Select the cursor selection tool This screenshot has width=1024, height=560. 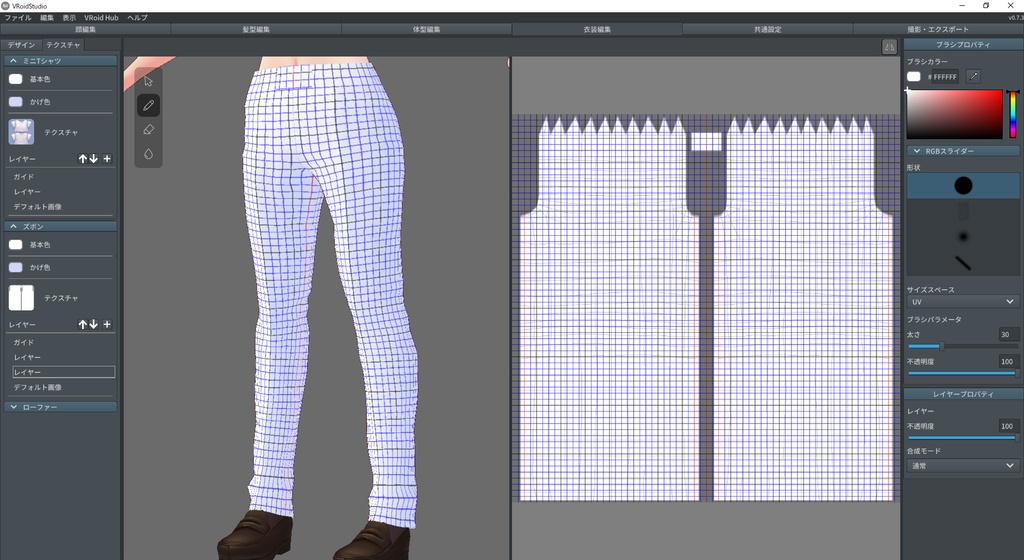click(148, 81)
